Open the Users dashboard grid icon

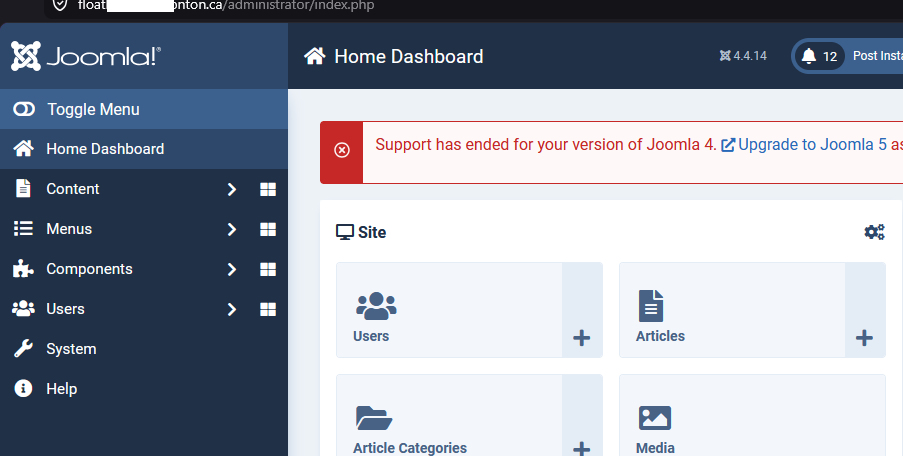pos(268,309)
